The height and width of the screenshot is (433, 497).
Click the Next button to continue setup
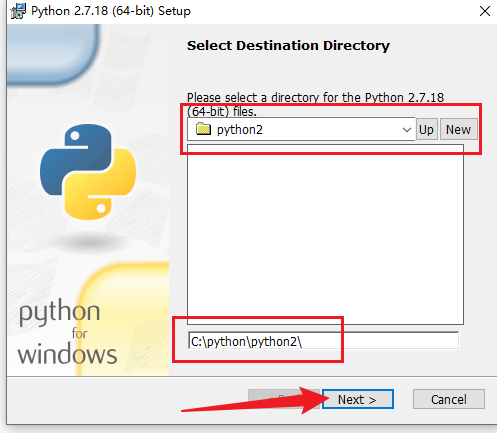coord(358,399)
